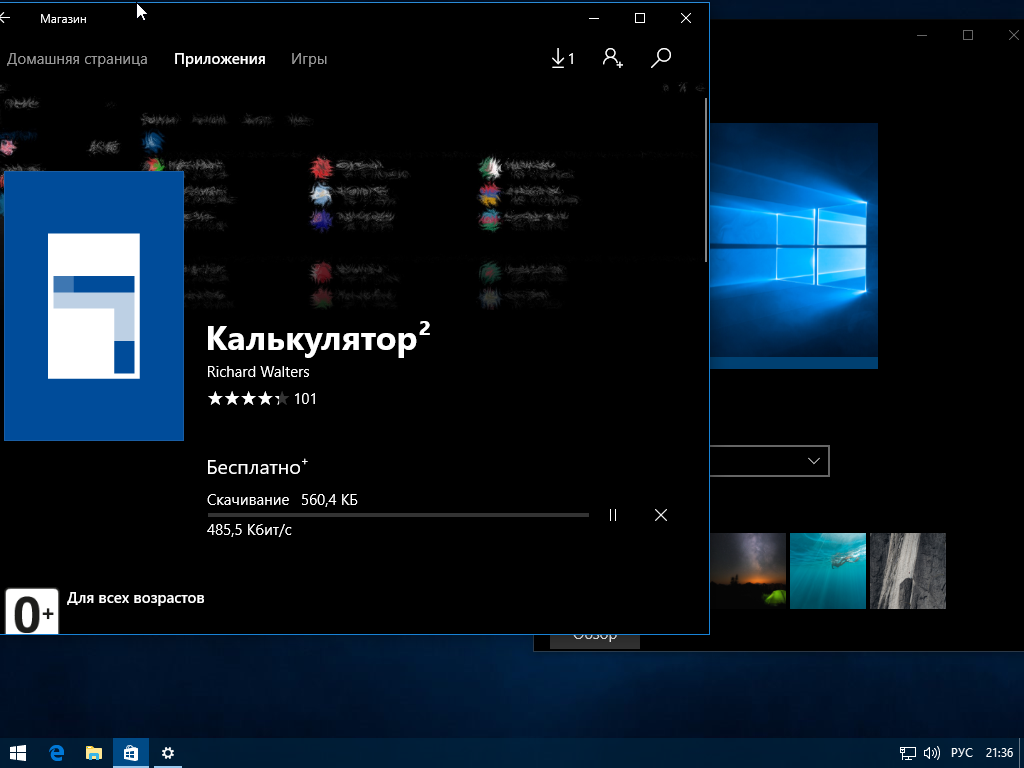Select the Приложения tab

[x=219, y=59]
